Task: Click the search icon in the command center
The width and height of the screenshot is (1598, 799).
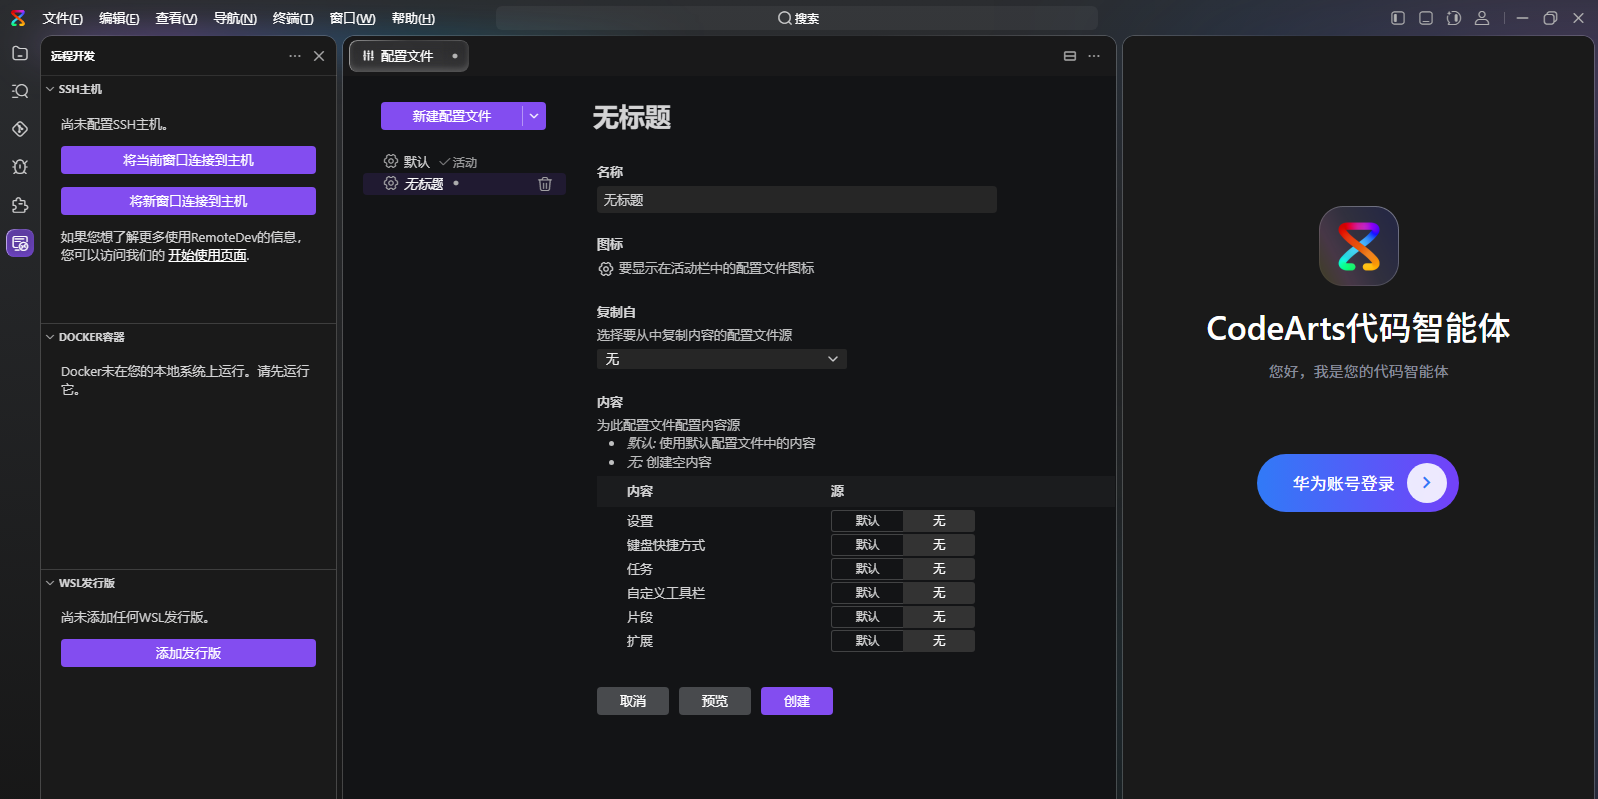Action: (784, 18)
